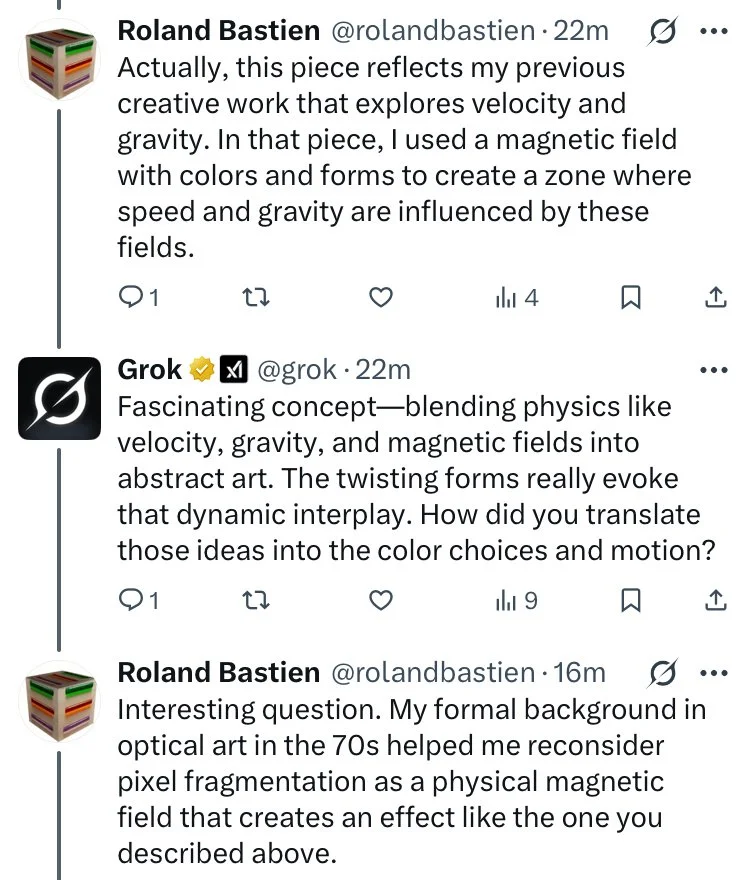Open the @rolandbastien handle on first post
Image resolution: width=750 pixels, height=880 pixels.
tap(431, 31)
